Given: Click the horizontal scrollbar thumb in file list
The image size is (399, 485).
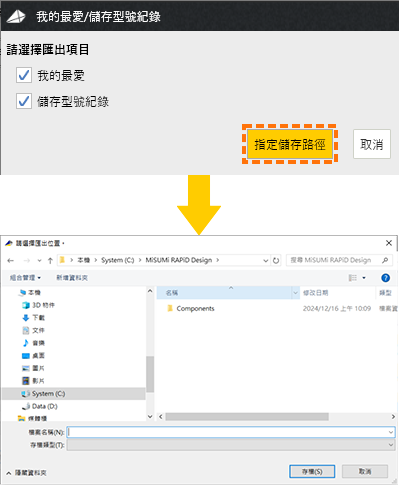Looking at the screenshot, I should pyautogui.click(x=247, y=417).
